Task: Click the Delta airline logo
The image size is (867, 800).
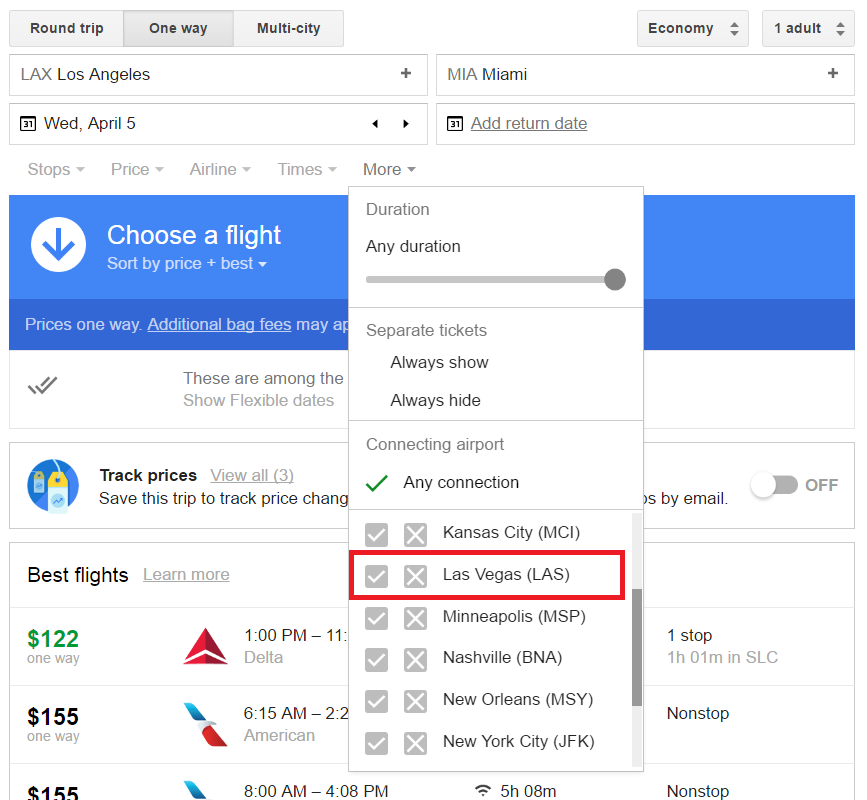Action: (x=206, y=646)
